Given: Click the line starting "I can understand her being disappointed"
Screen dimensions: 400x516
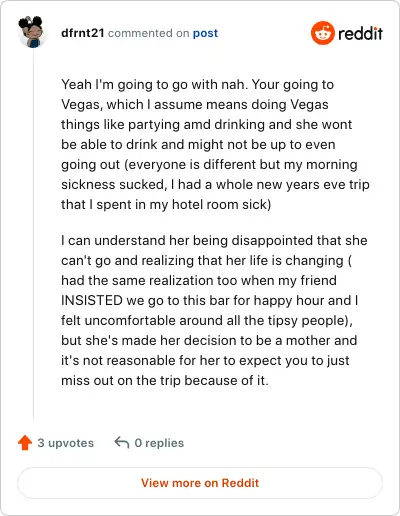Looking at the screenshot, I should click(x=214, y=241).
